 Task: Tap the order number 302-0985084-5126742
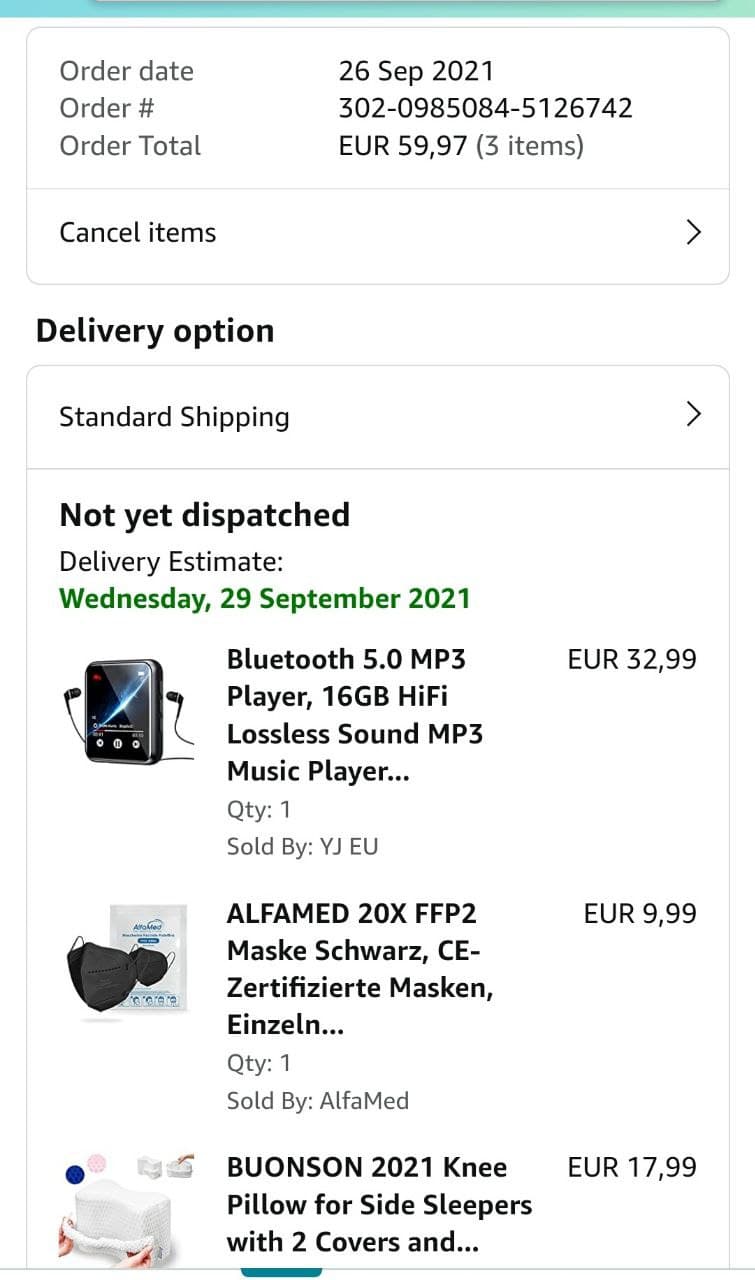pos(485,108)
